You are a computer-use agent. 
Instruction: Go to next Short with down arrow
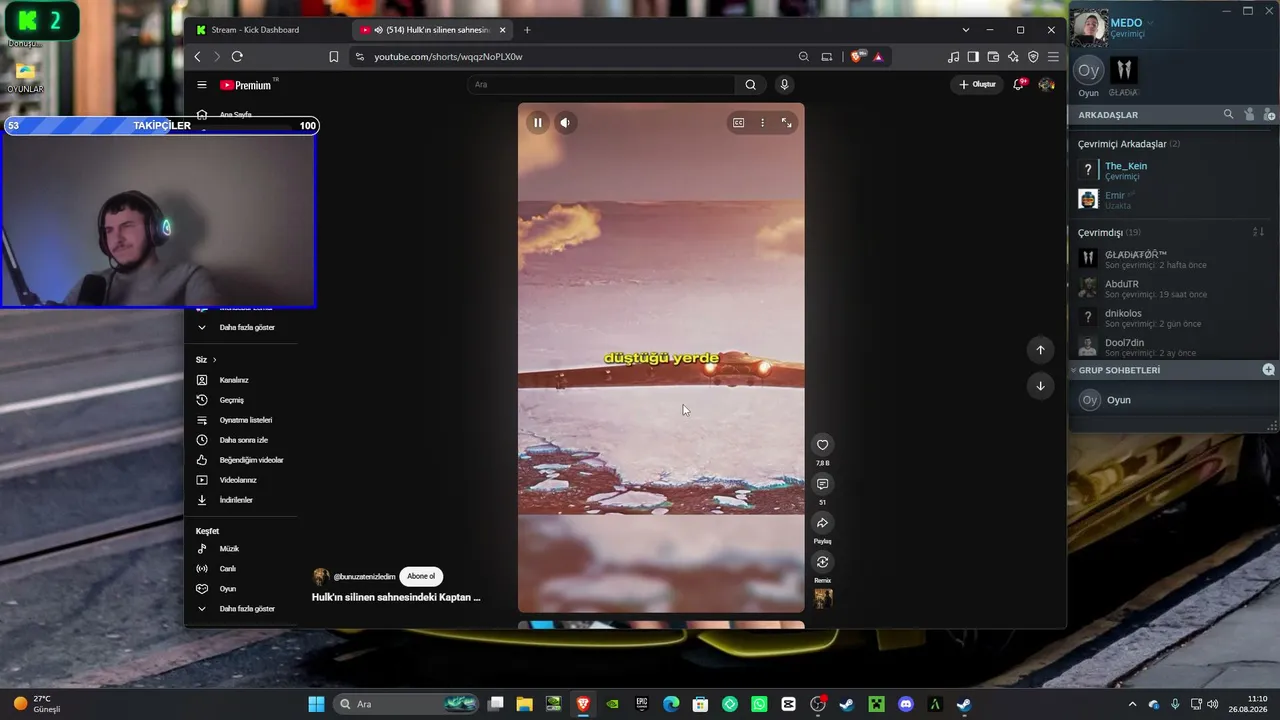click(x=1040, y=386)
